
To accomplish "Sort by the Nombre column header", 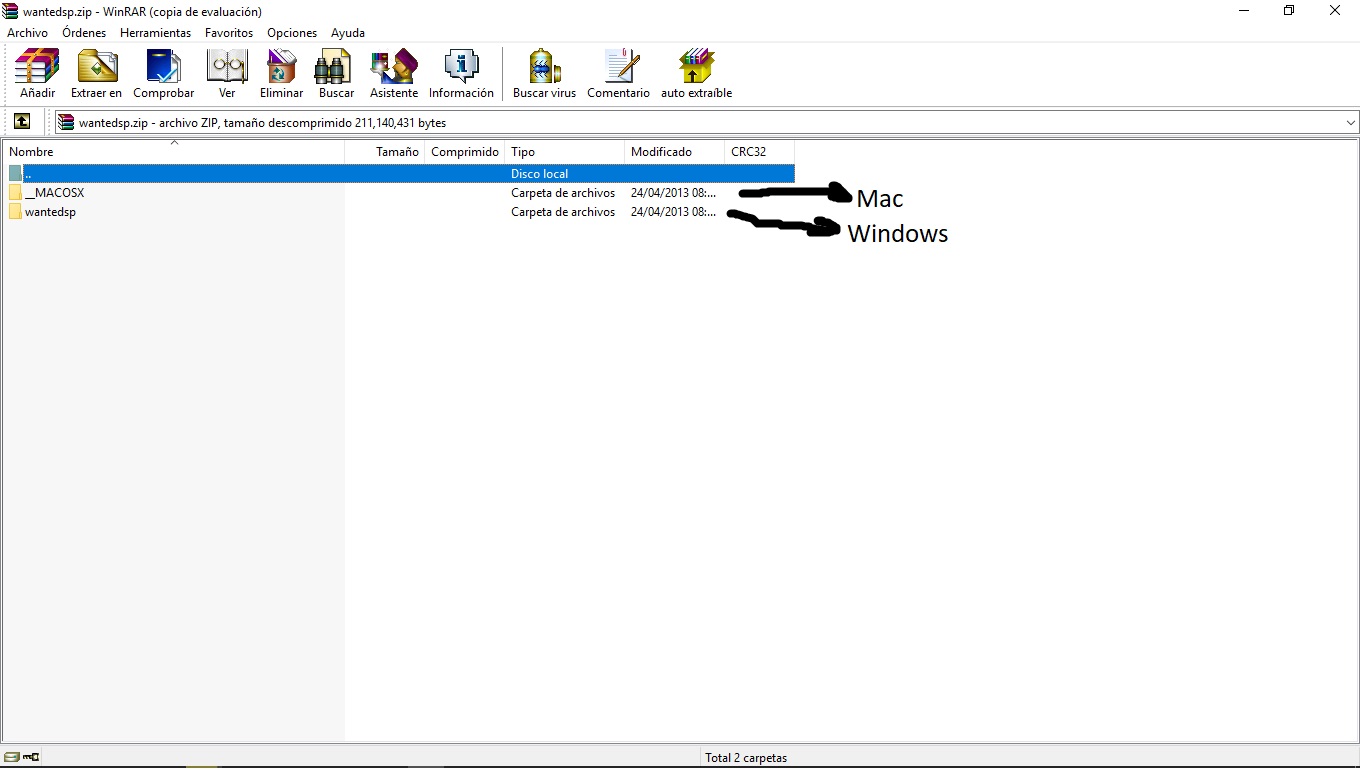I will tap(174, 152).
